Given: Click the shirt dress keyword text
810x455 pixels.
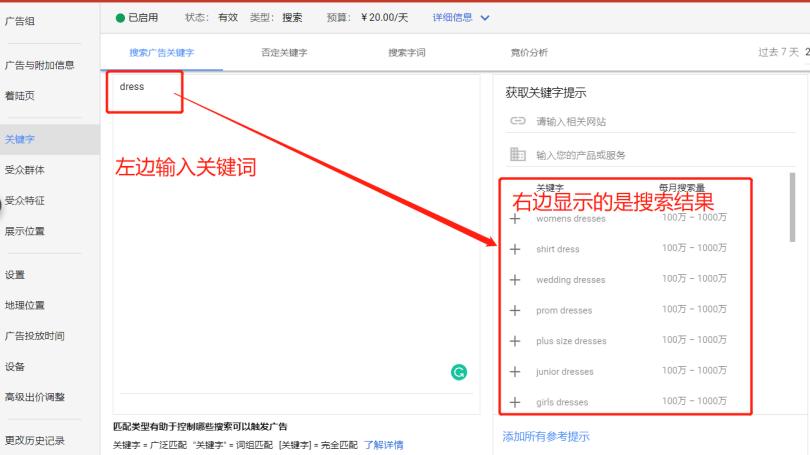Looking at the screenshot, I should (x=558, y=249).
